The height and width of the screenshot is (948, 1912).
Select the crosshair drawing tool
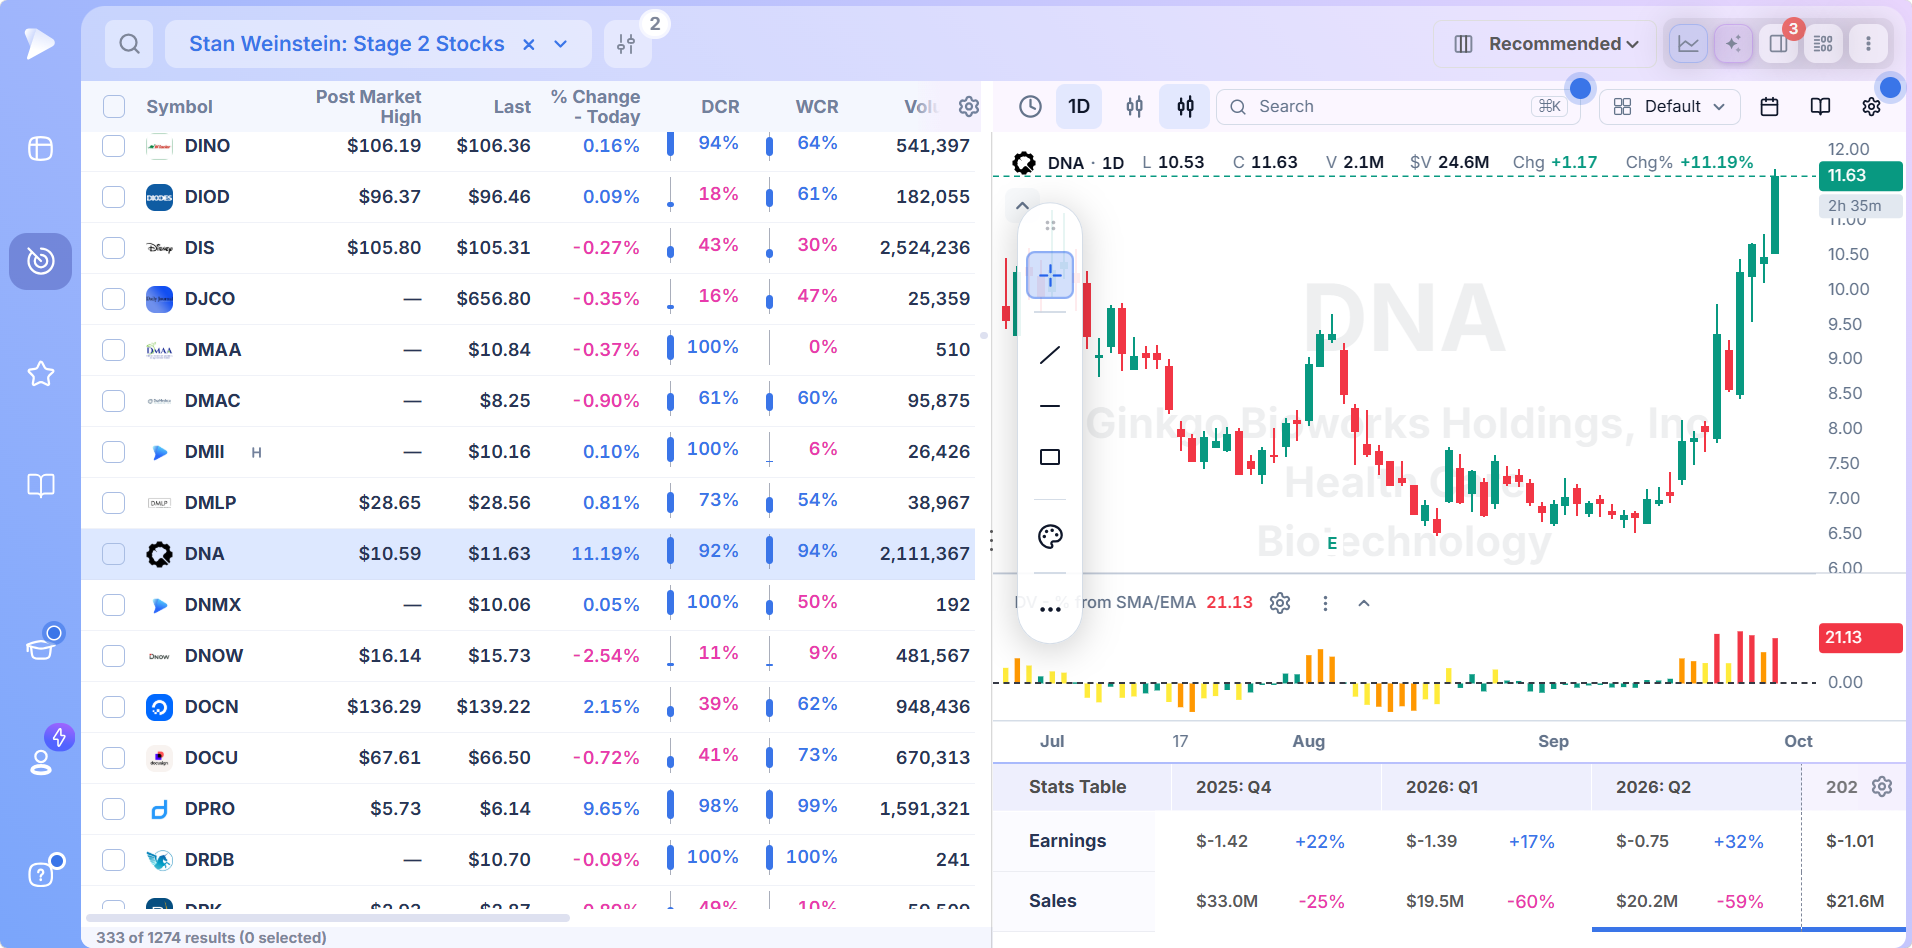click(1050, 275)
